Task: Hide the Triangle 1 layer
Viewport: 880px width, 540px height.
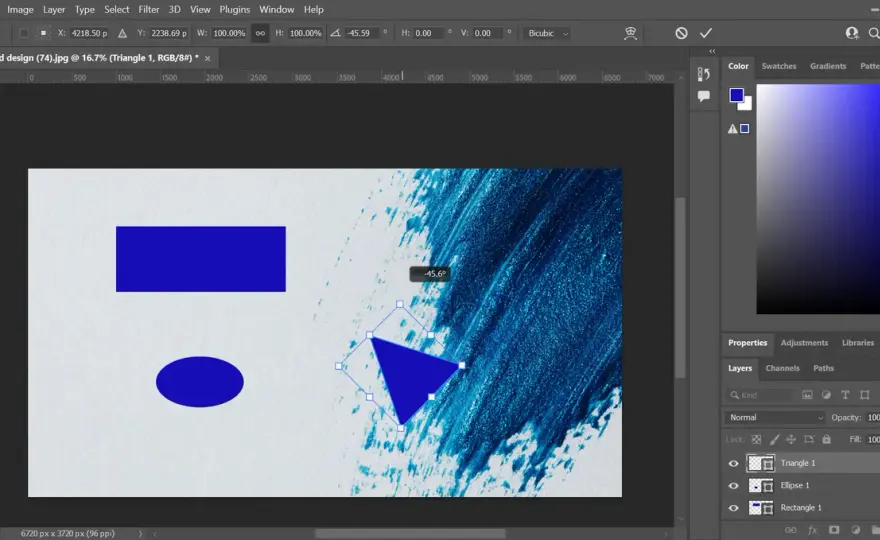Action: (x=733, y=464)
